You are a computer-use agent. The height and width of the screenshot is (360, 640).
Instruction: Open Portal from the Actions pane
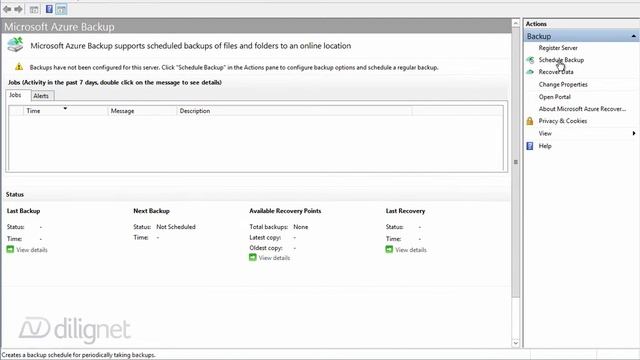click(554, 97)
